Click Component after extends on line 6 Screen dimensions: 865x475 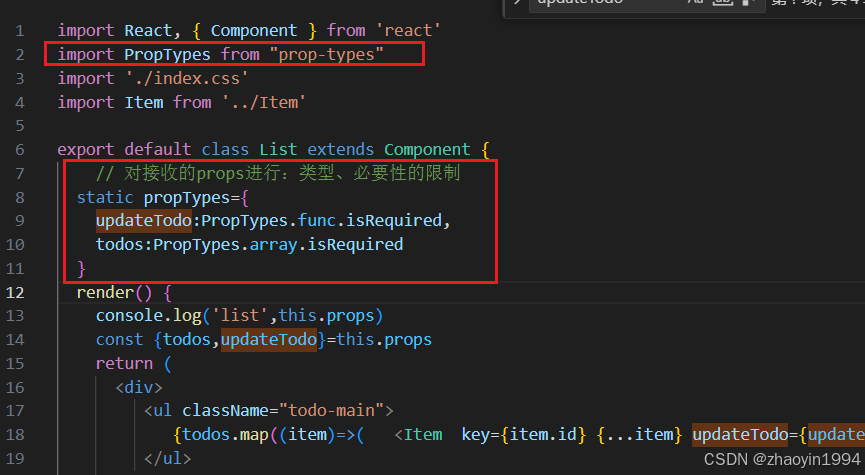coord(427,150)
